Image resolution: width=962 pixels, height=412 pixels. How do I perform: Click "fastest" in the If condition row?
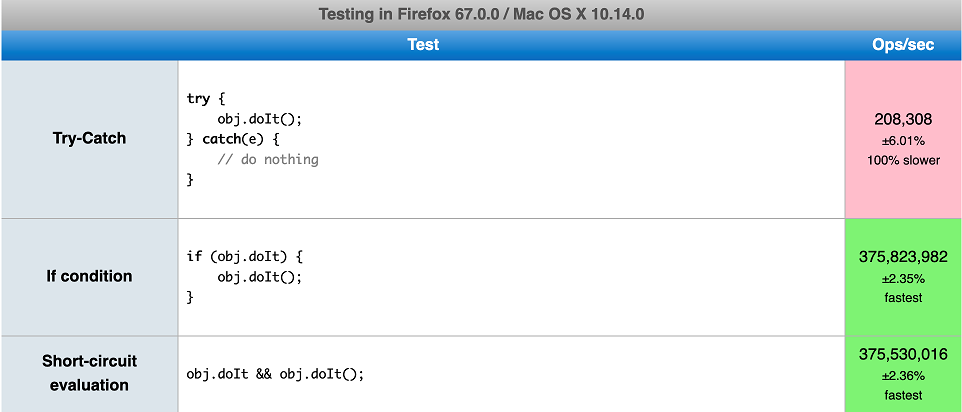tap(903, 297)
